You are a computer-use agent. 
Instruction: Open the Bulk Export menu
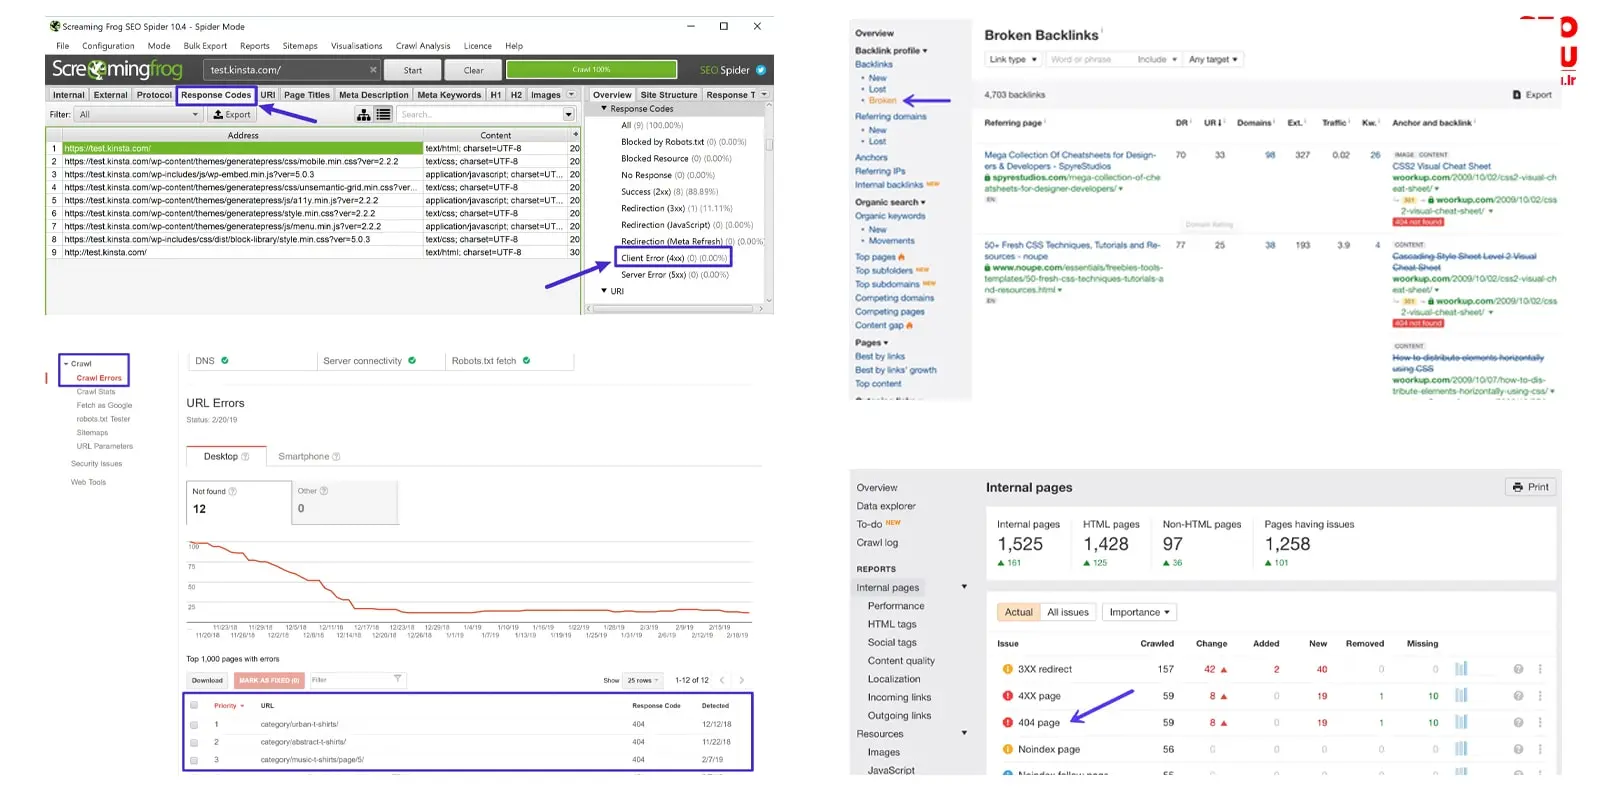(205, 46)
